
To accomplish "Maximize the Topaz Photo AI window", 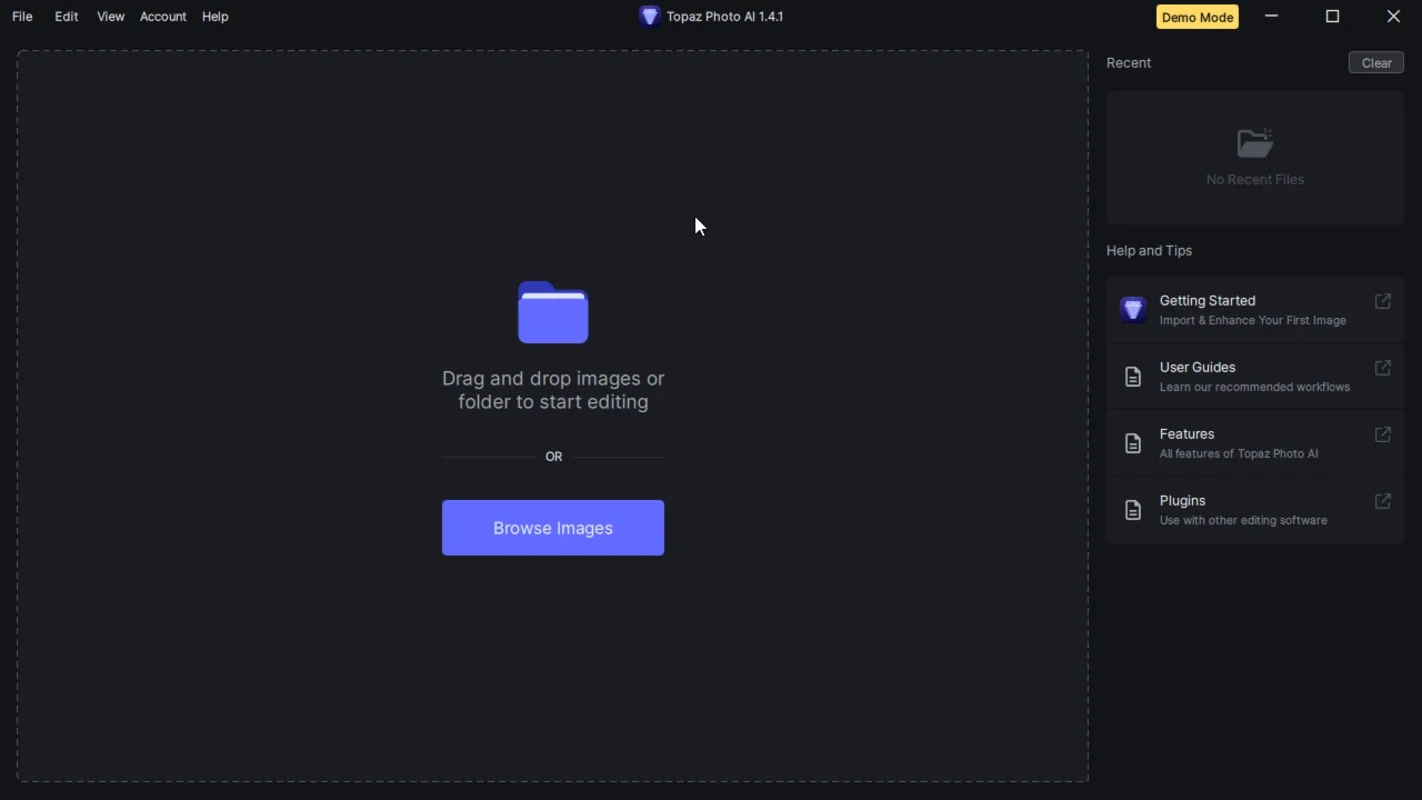I will pos(1332,16).
